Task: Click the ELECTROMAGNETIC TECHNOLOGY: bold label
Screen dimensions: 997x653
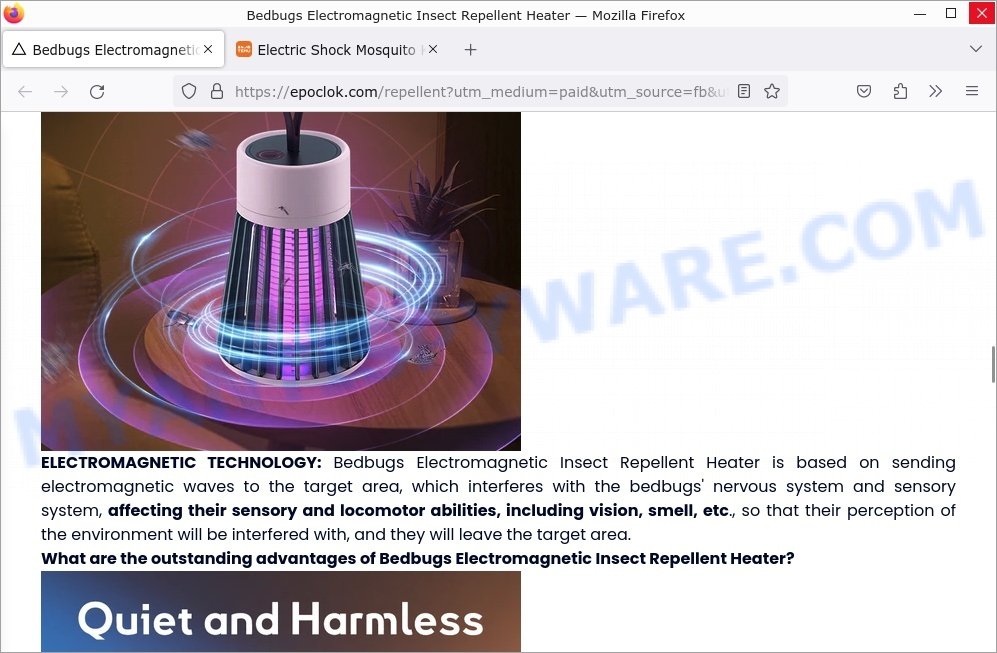Action: (x=181, y=463)
